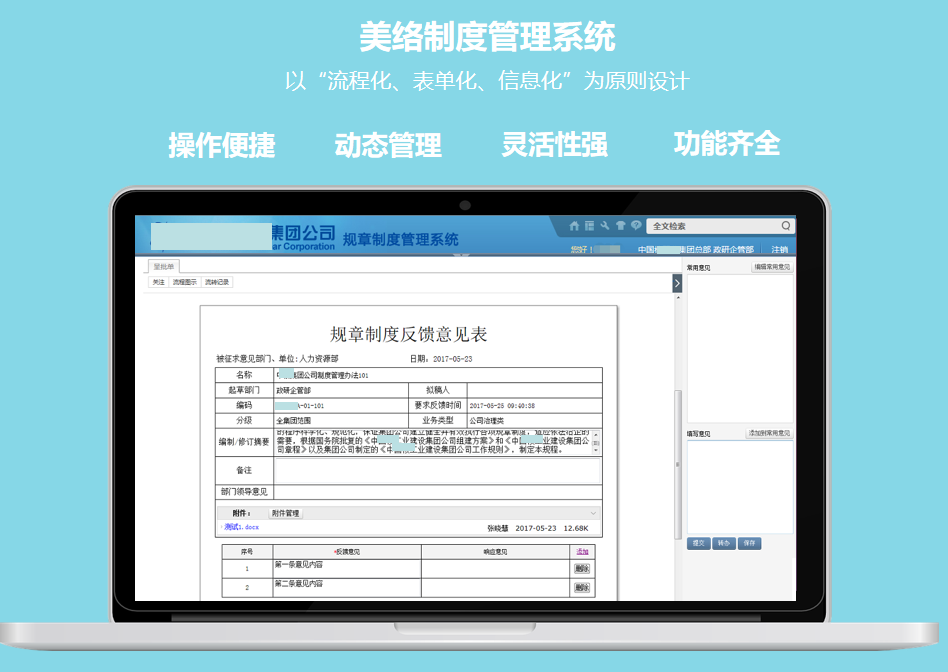Delete the first feedback row
Image resolution: width=948 pixels, height=672 pixels.
(582, 568)
